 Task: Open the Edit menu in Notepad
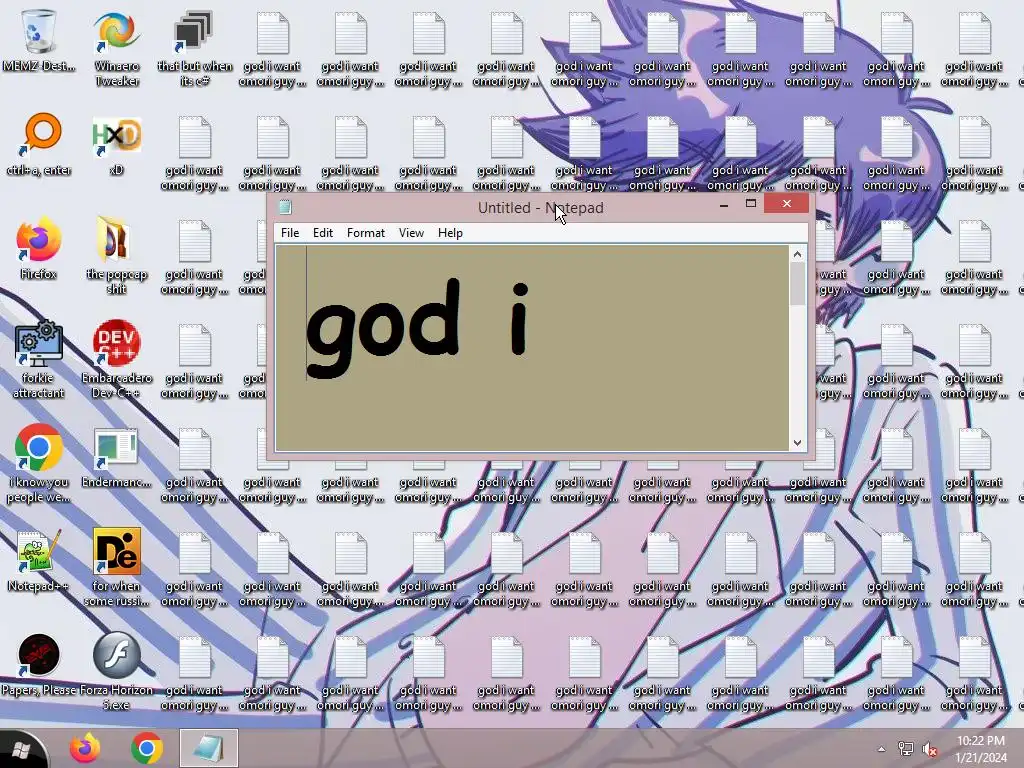(323, 233)
